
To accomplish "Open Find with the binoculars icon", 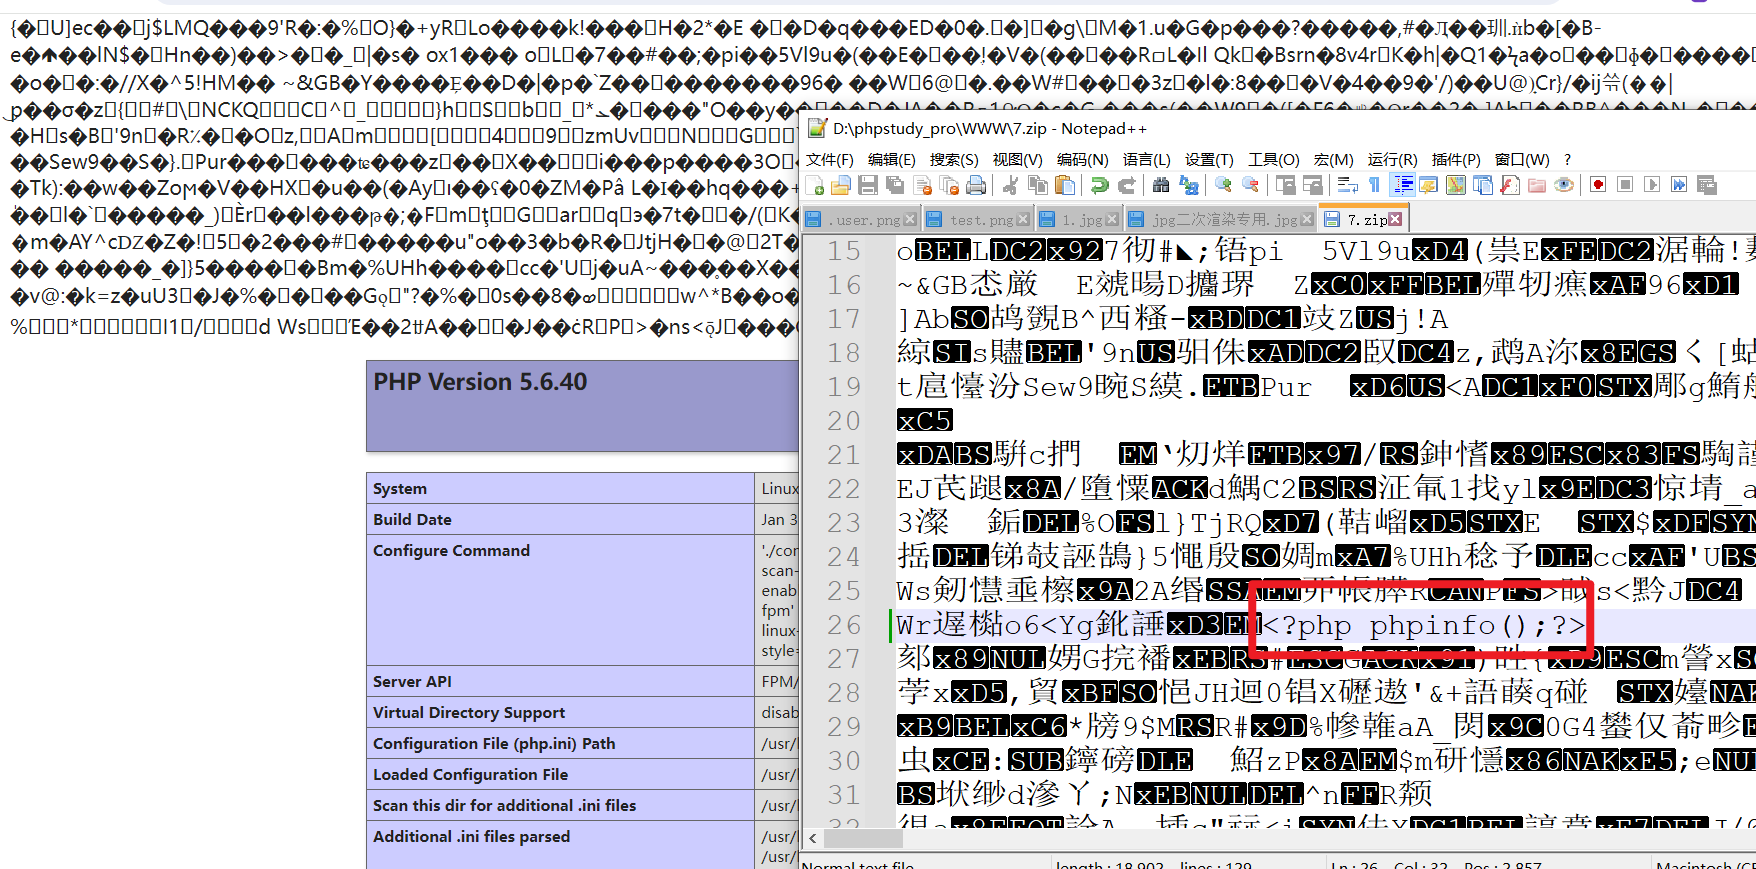I will (x=1161, y=185).
